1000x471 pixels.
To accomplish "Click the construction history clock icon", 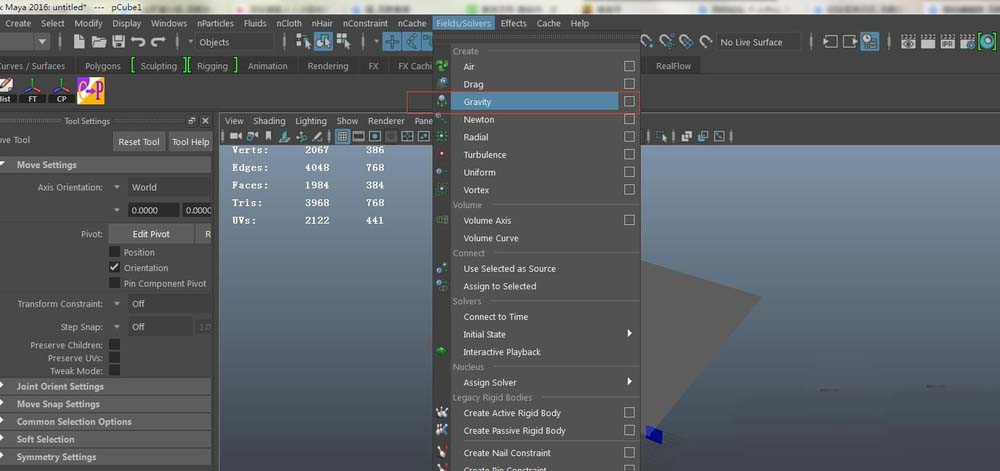I will [x=870, y=42].
